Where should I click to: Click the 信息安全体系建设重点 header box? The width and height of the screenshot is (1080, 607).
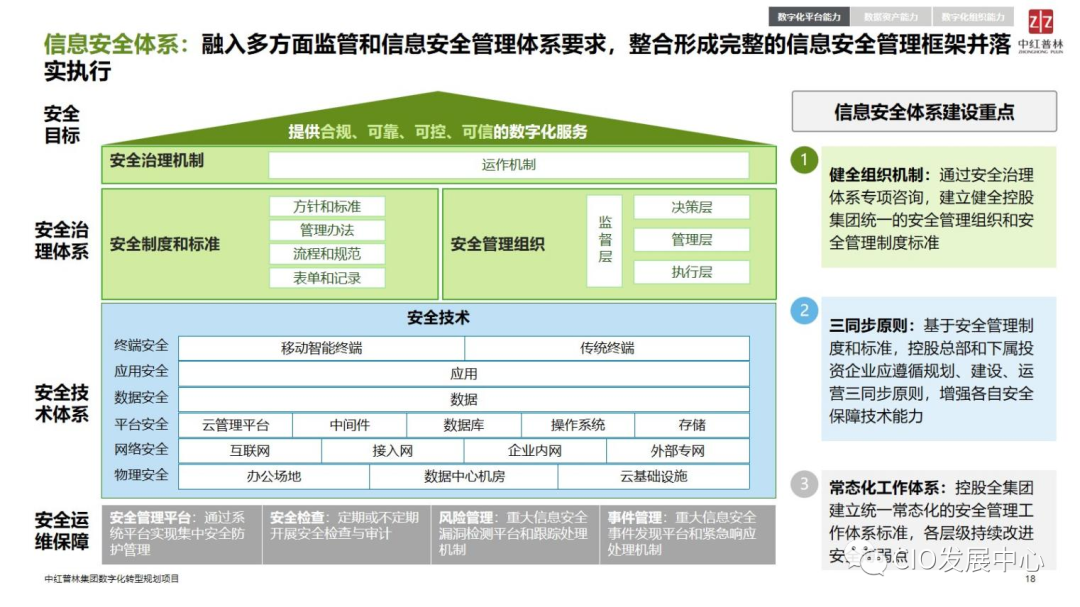(x=924, y=112)
